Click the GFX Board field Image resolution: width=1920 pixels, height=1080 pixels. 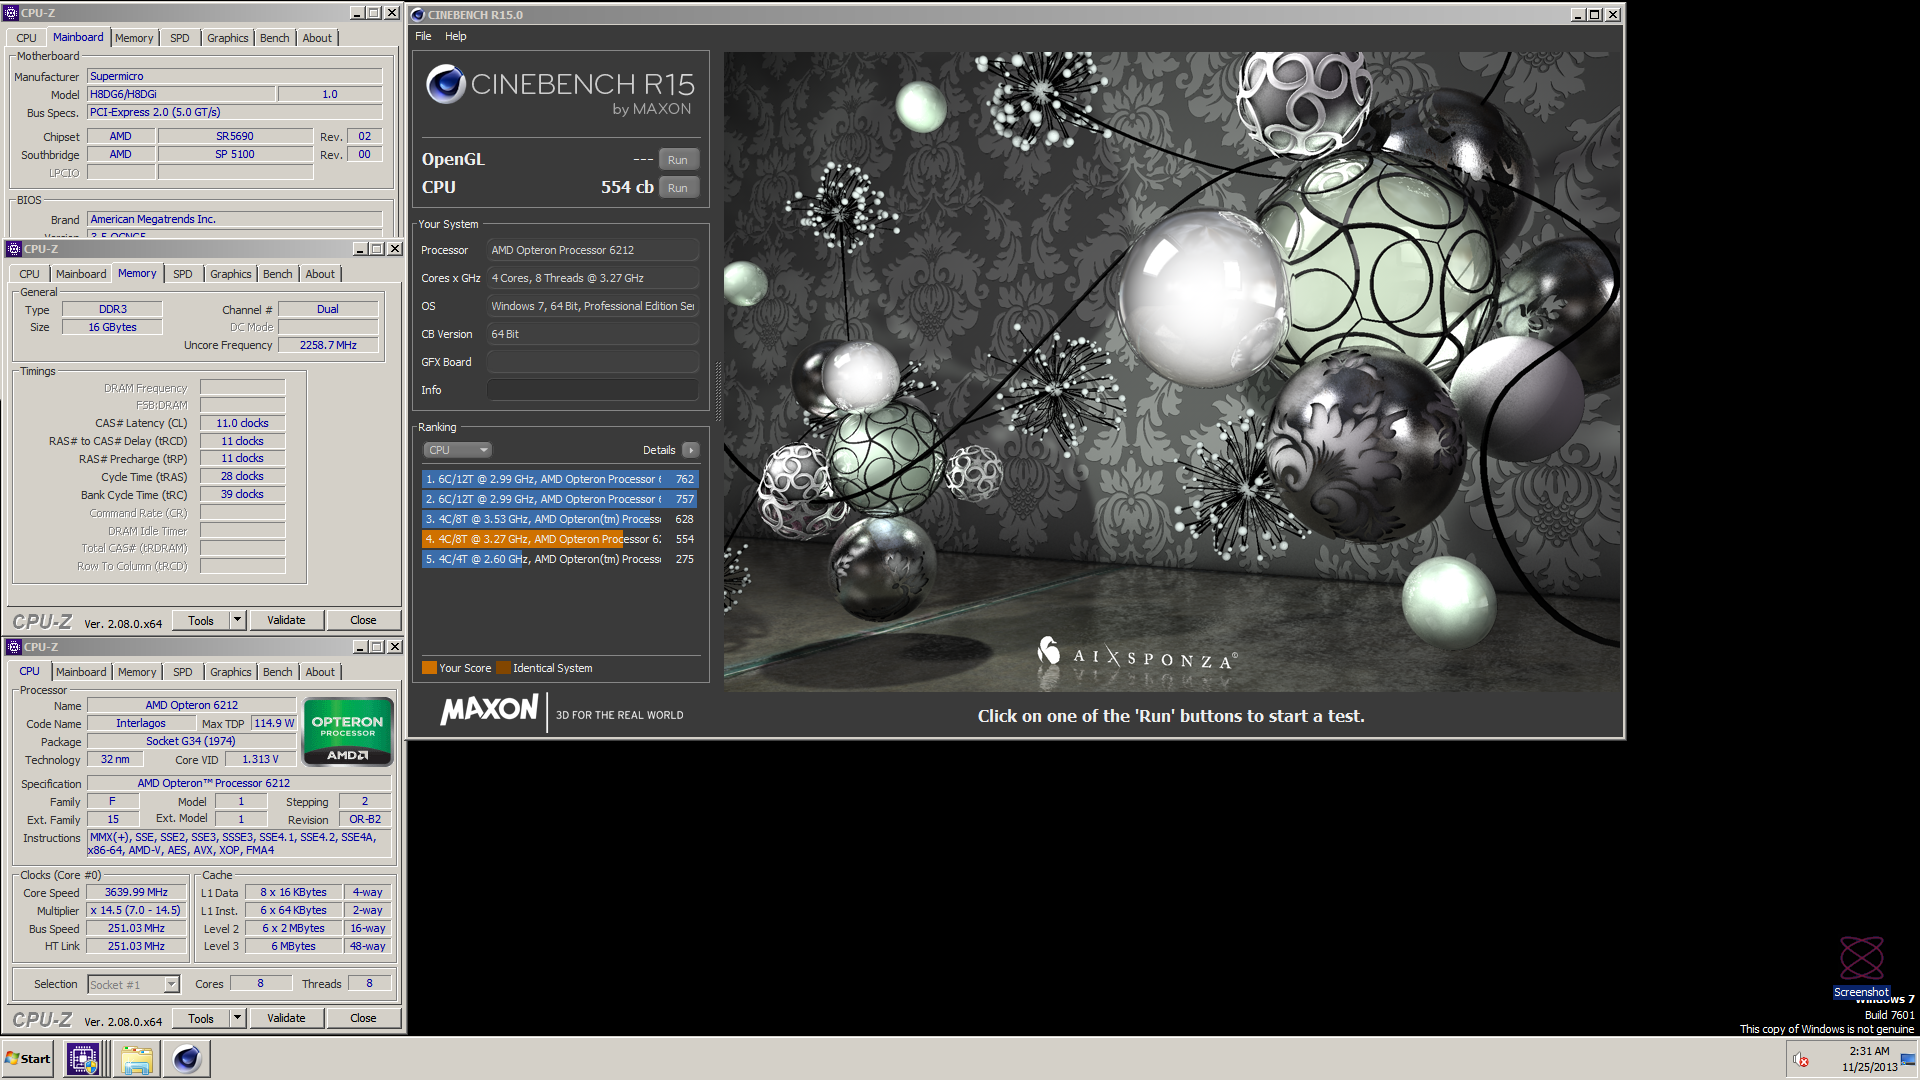(x=592, y=362)
